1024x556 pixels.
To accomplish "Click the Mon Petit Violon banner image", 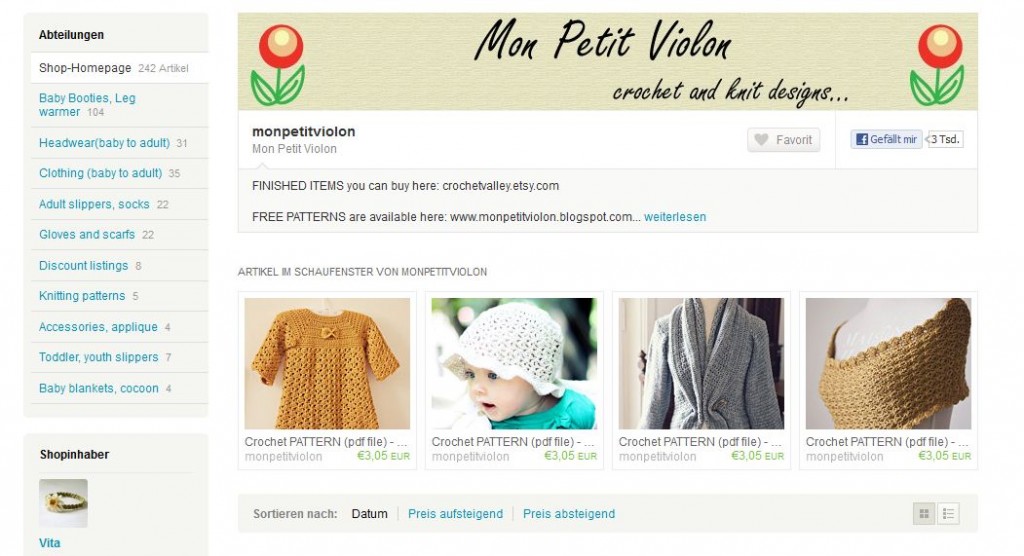I will coord(607,61).
